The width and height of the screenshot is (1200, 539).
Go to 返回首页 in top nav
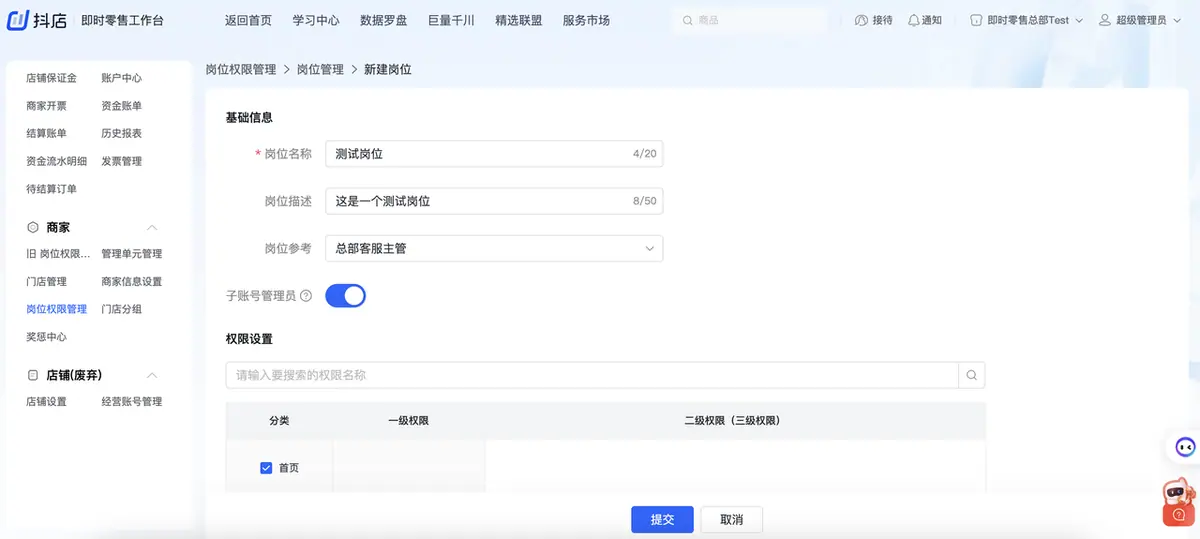pyautogui.click(x=248, y=20)
